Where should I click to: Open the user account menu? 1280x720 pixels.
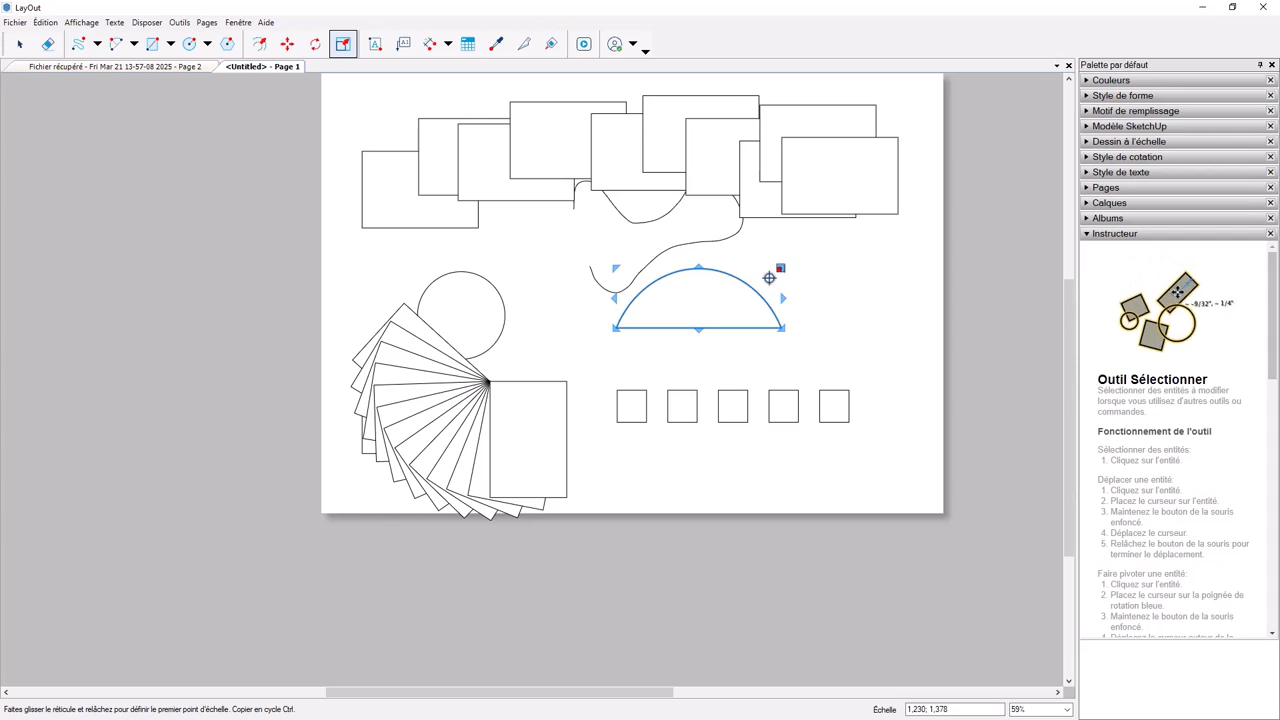pyautogui.click(x=615, y=43)
